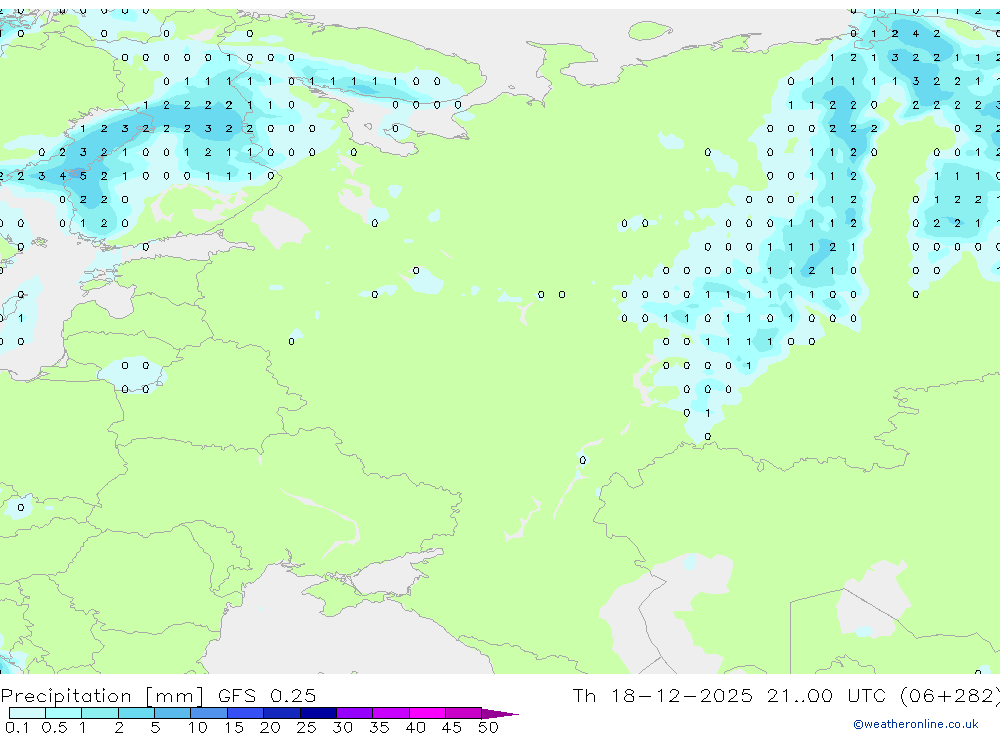The width and height of the screenshot is (1000, 733).
Task: Click the '(06+282)' forecast run label
Action: (950, 696)
